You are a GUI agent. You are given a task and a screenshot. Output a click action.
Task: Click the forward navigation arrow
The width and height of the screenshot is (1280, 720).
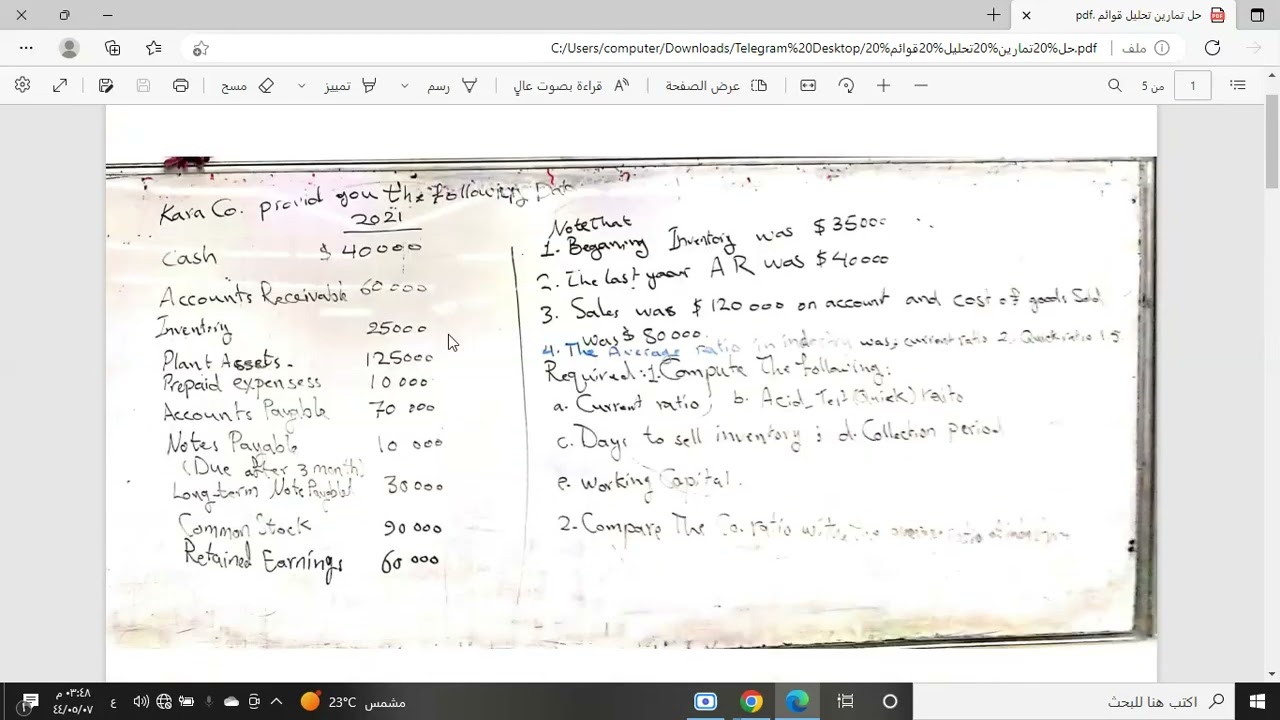1254,48
